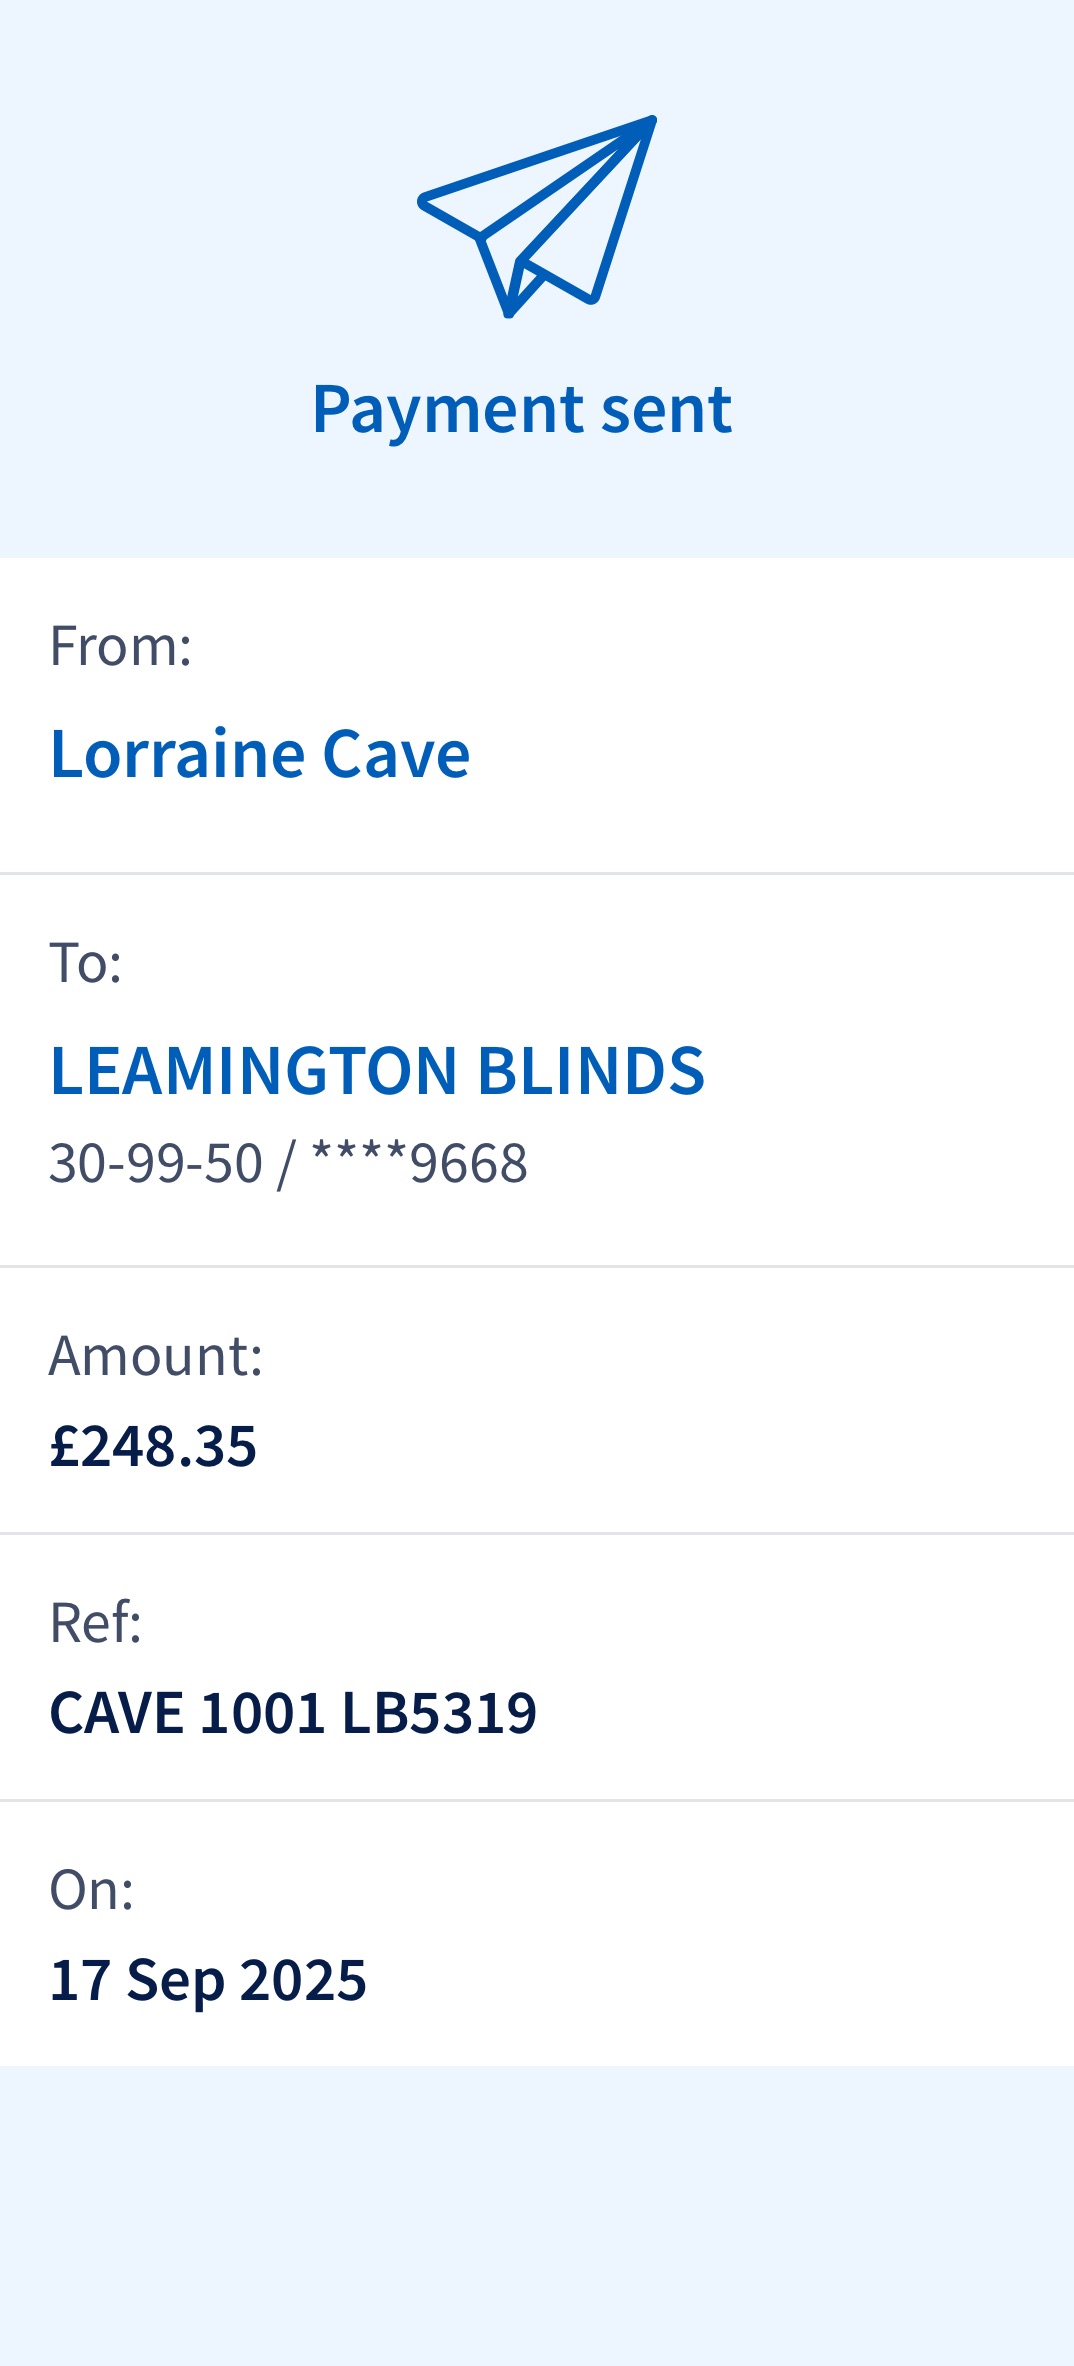
Task: Select the £248.35 amount value
Action: 154,1446
